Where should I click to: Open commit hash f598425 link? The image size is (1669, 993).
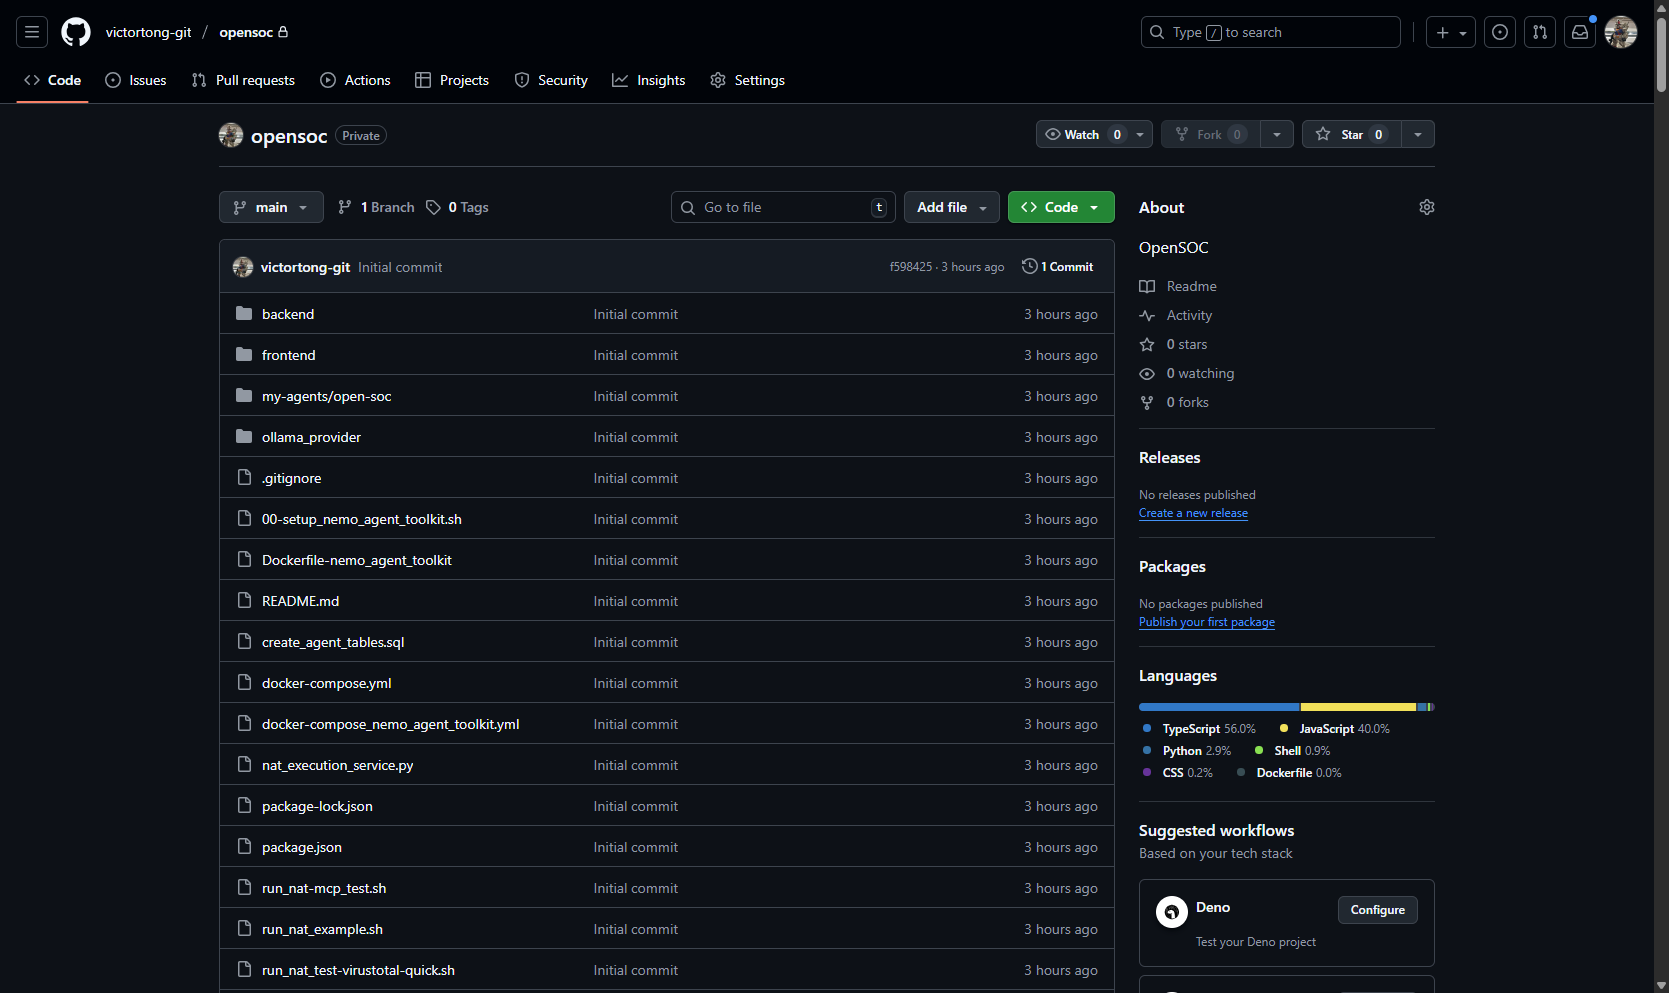(911, 267)
